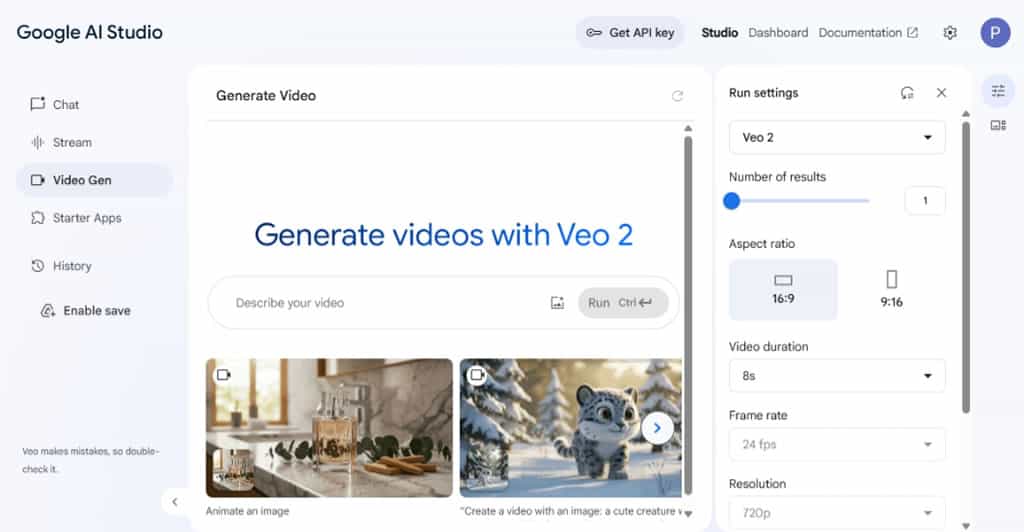Click video icon on perfume bottle thumbnail

(x=223, y=375)
